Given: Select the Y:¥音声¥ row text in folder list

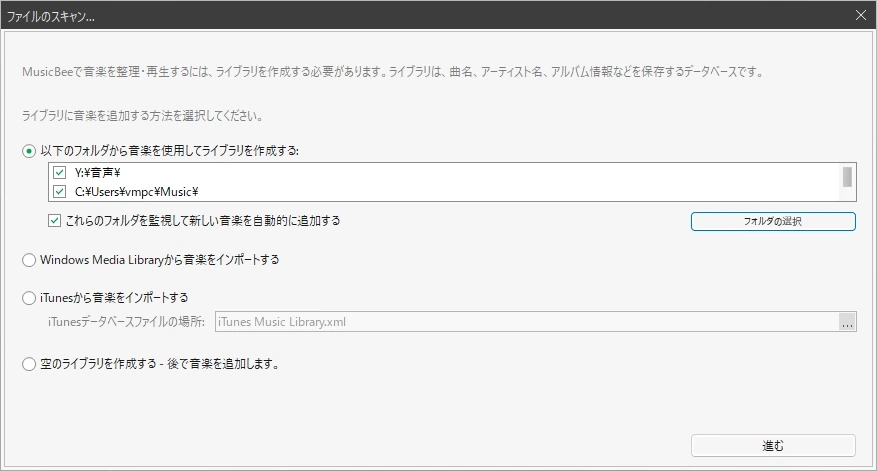Looking at the screenshot, I should point(100,173).
